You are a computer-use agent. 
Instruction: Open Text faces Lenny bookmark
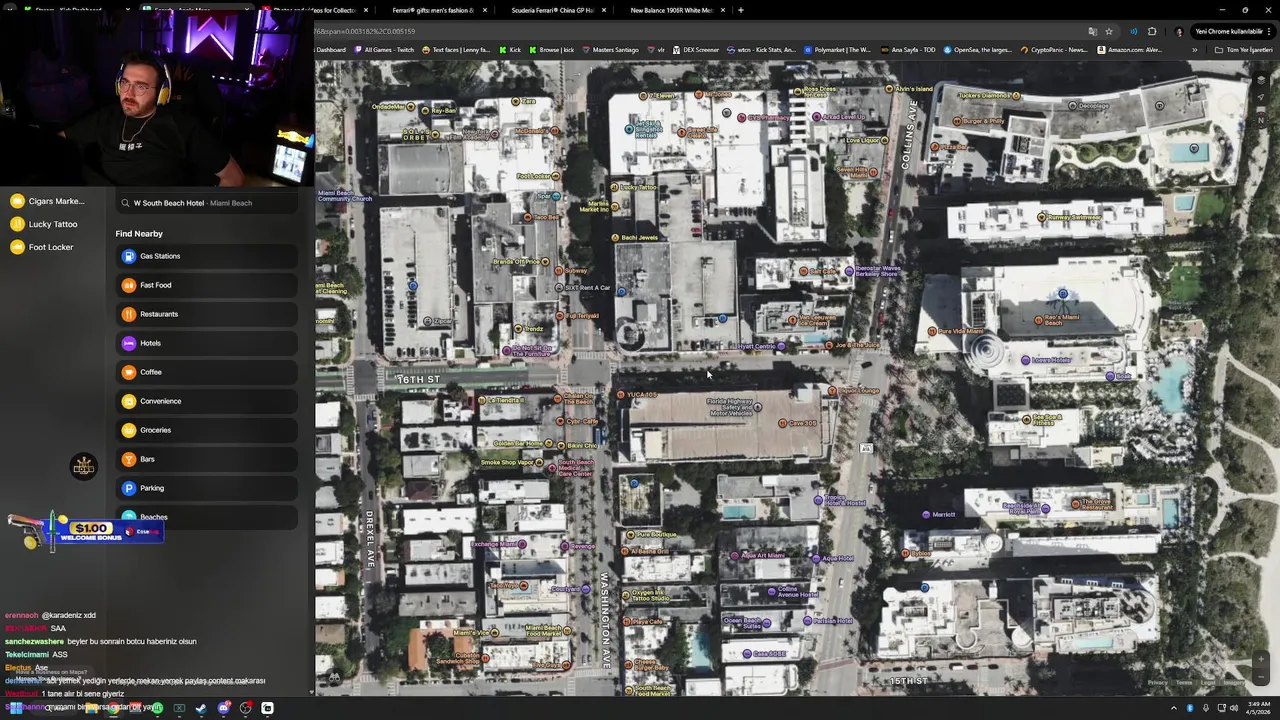pyautogui.click(x=457, y=50)
